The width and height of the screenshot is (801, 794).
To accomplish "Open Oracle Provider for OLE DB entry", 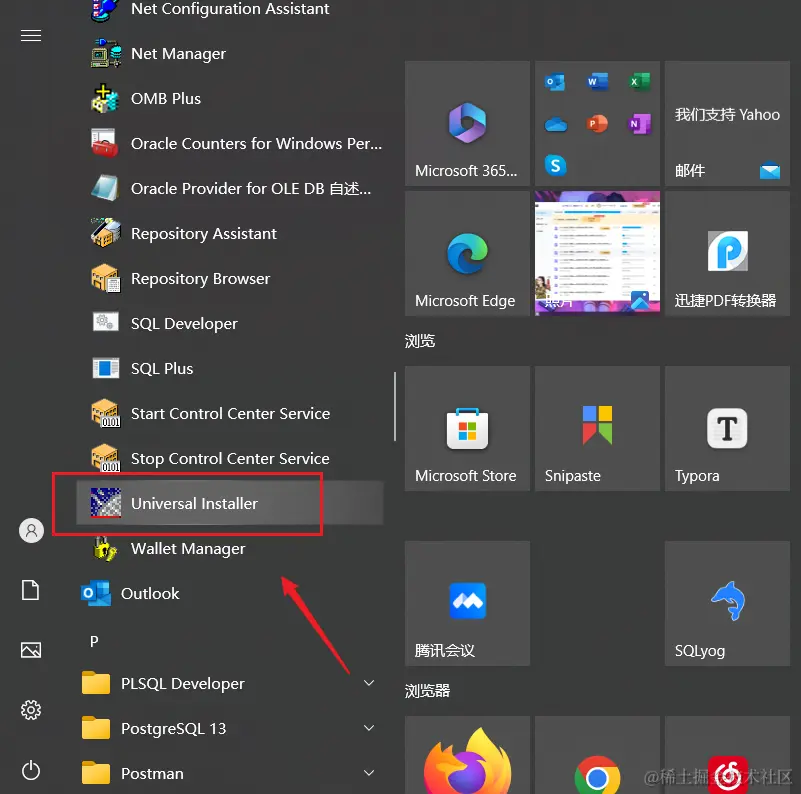I will [230, 189].
